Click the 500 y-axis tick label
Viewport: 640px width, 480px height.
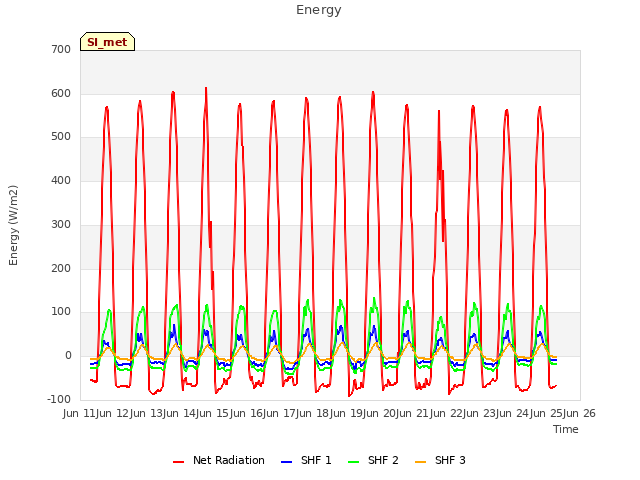(61, 137)
